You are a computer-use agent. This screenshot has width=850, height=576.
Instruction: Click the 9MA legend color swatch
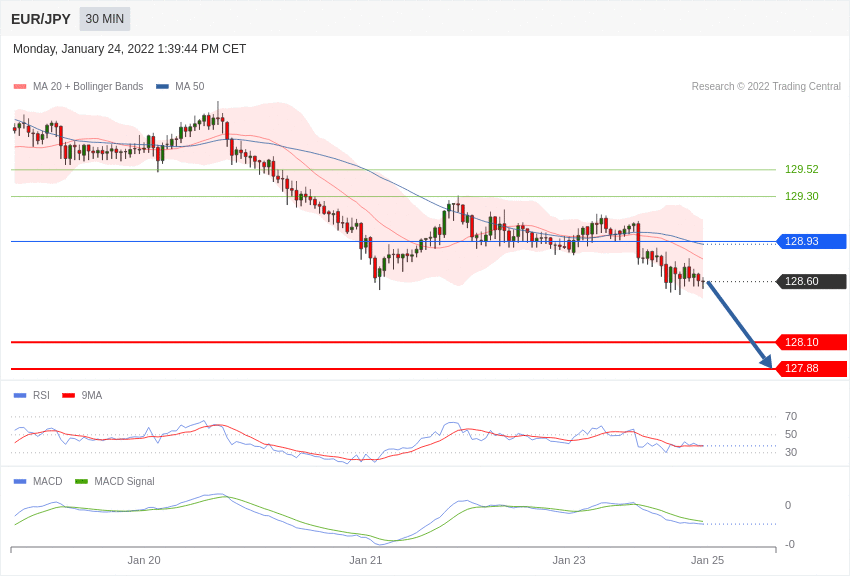(x=69, y=396)
